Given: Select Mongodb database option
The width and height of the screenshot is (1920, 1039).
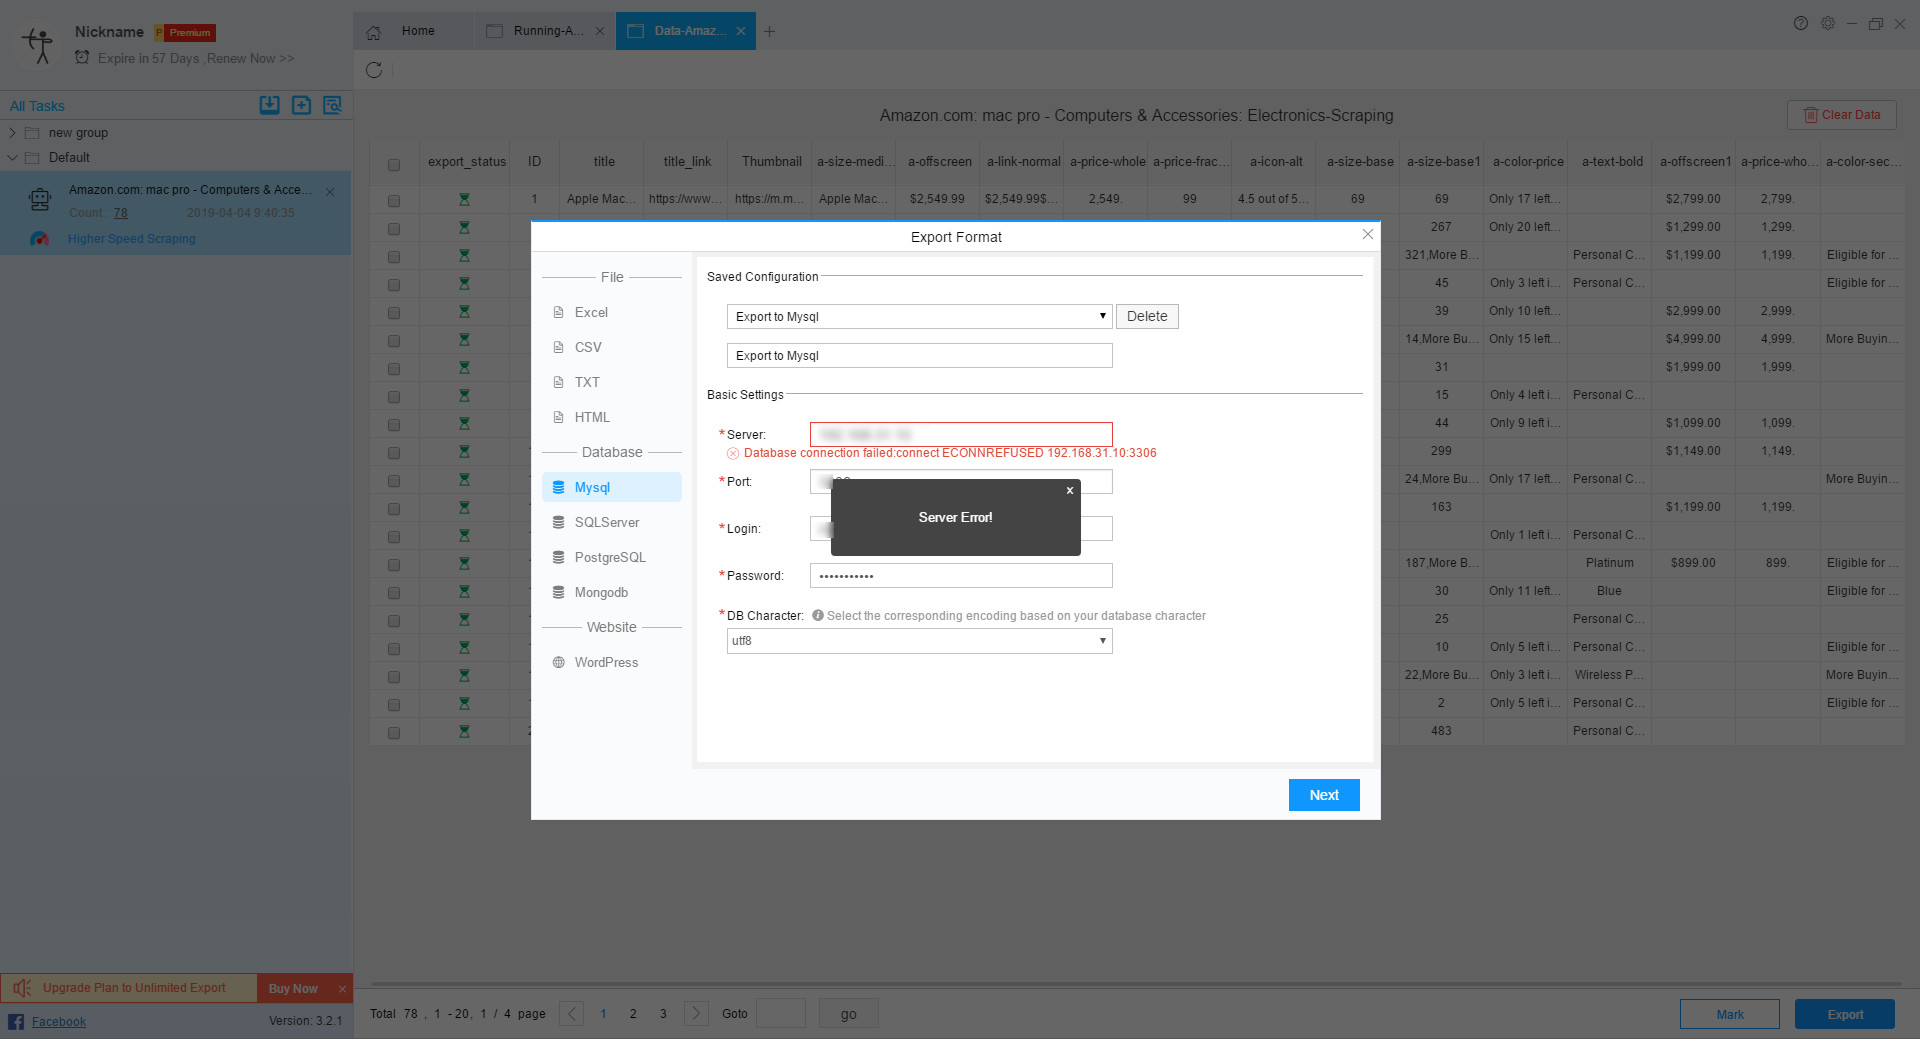Looking at the screenshot, I should 601,593.
